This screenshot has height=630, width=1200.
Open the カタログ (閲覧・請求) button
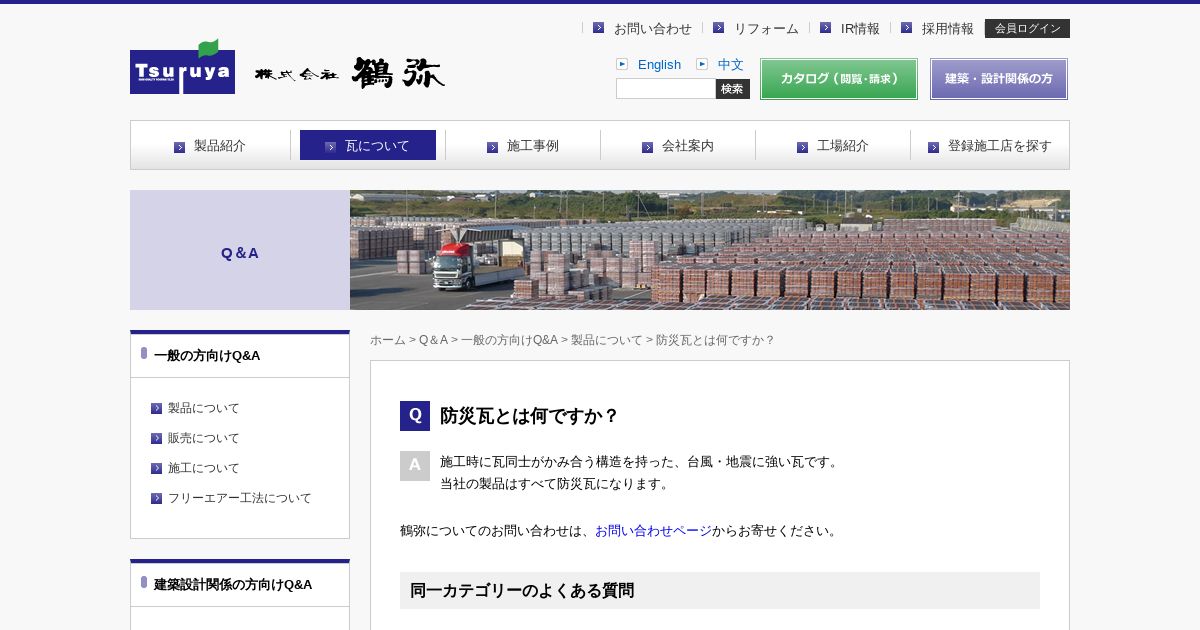click(839, 79)
